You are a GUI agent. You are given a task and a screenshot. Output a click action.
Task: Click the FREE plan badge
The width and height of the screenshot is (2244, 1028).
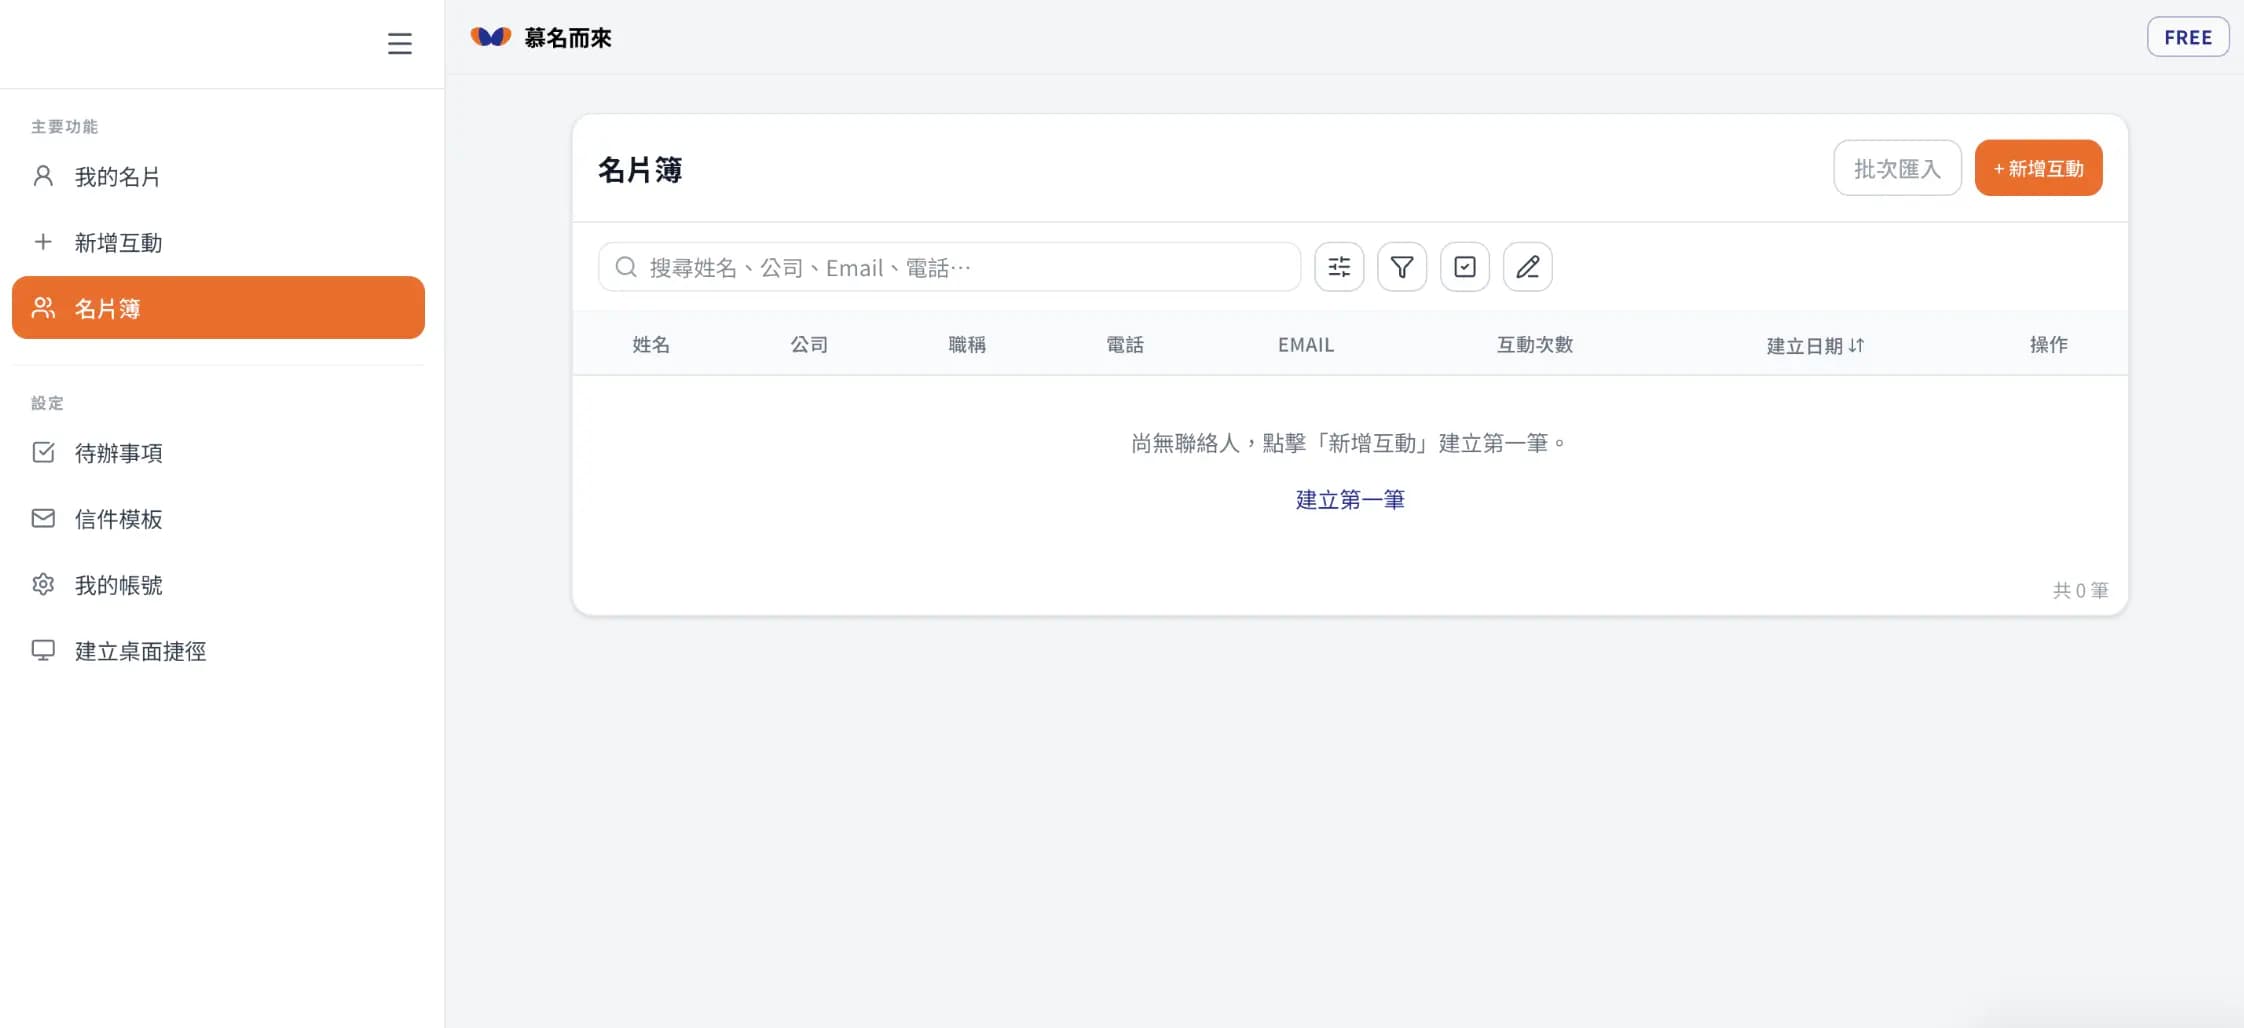2187,37
